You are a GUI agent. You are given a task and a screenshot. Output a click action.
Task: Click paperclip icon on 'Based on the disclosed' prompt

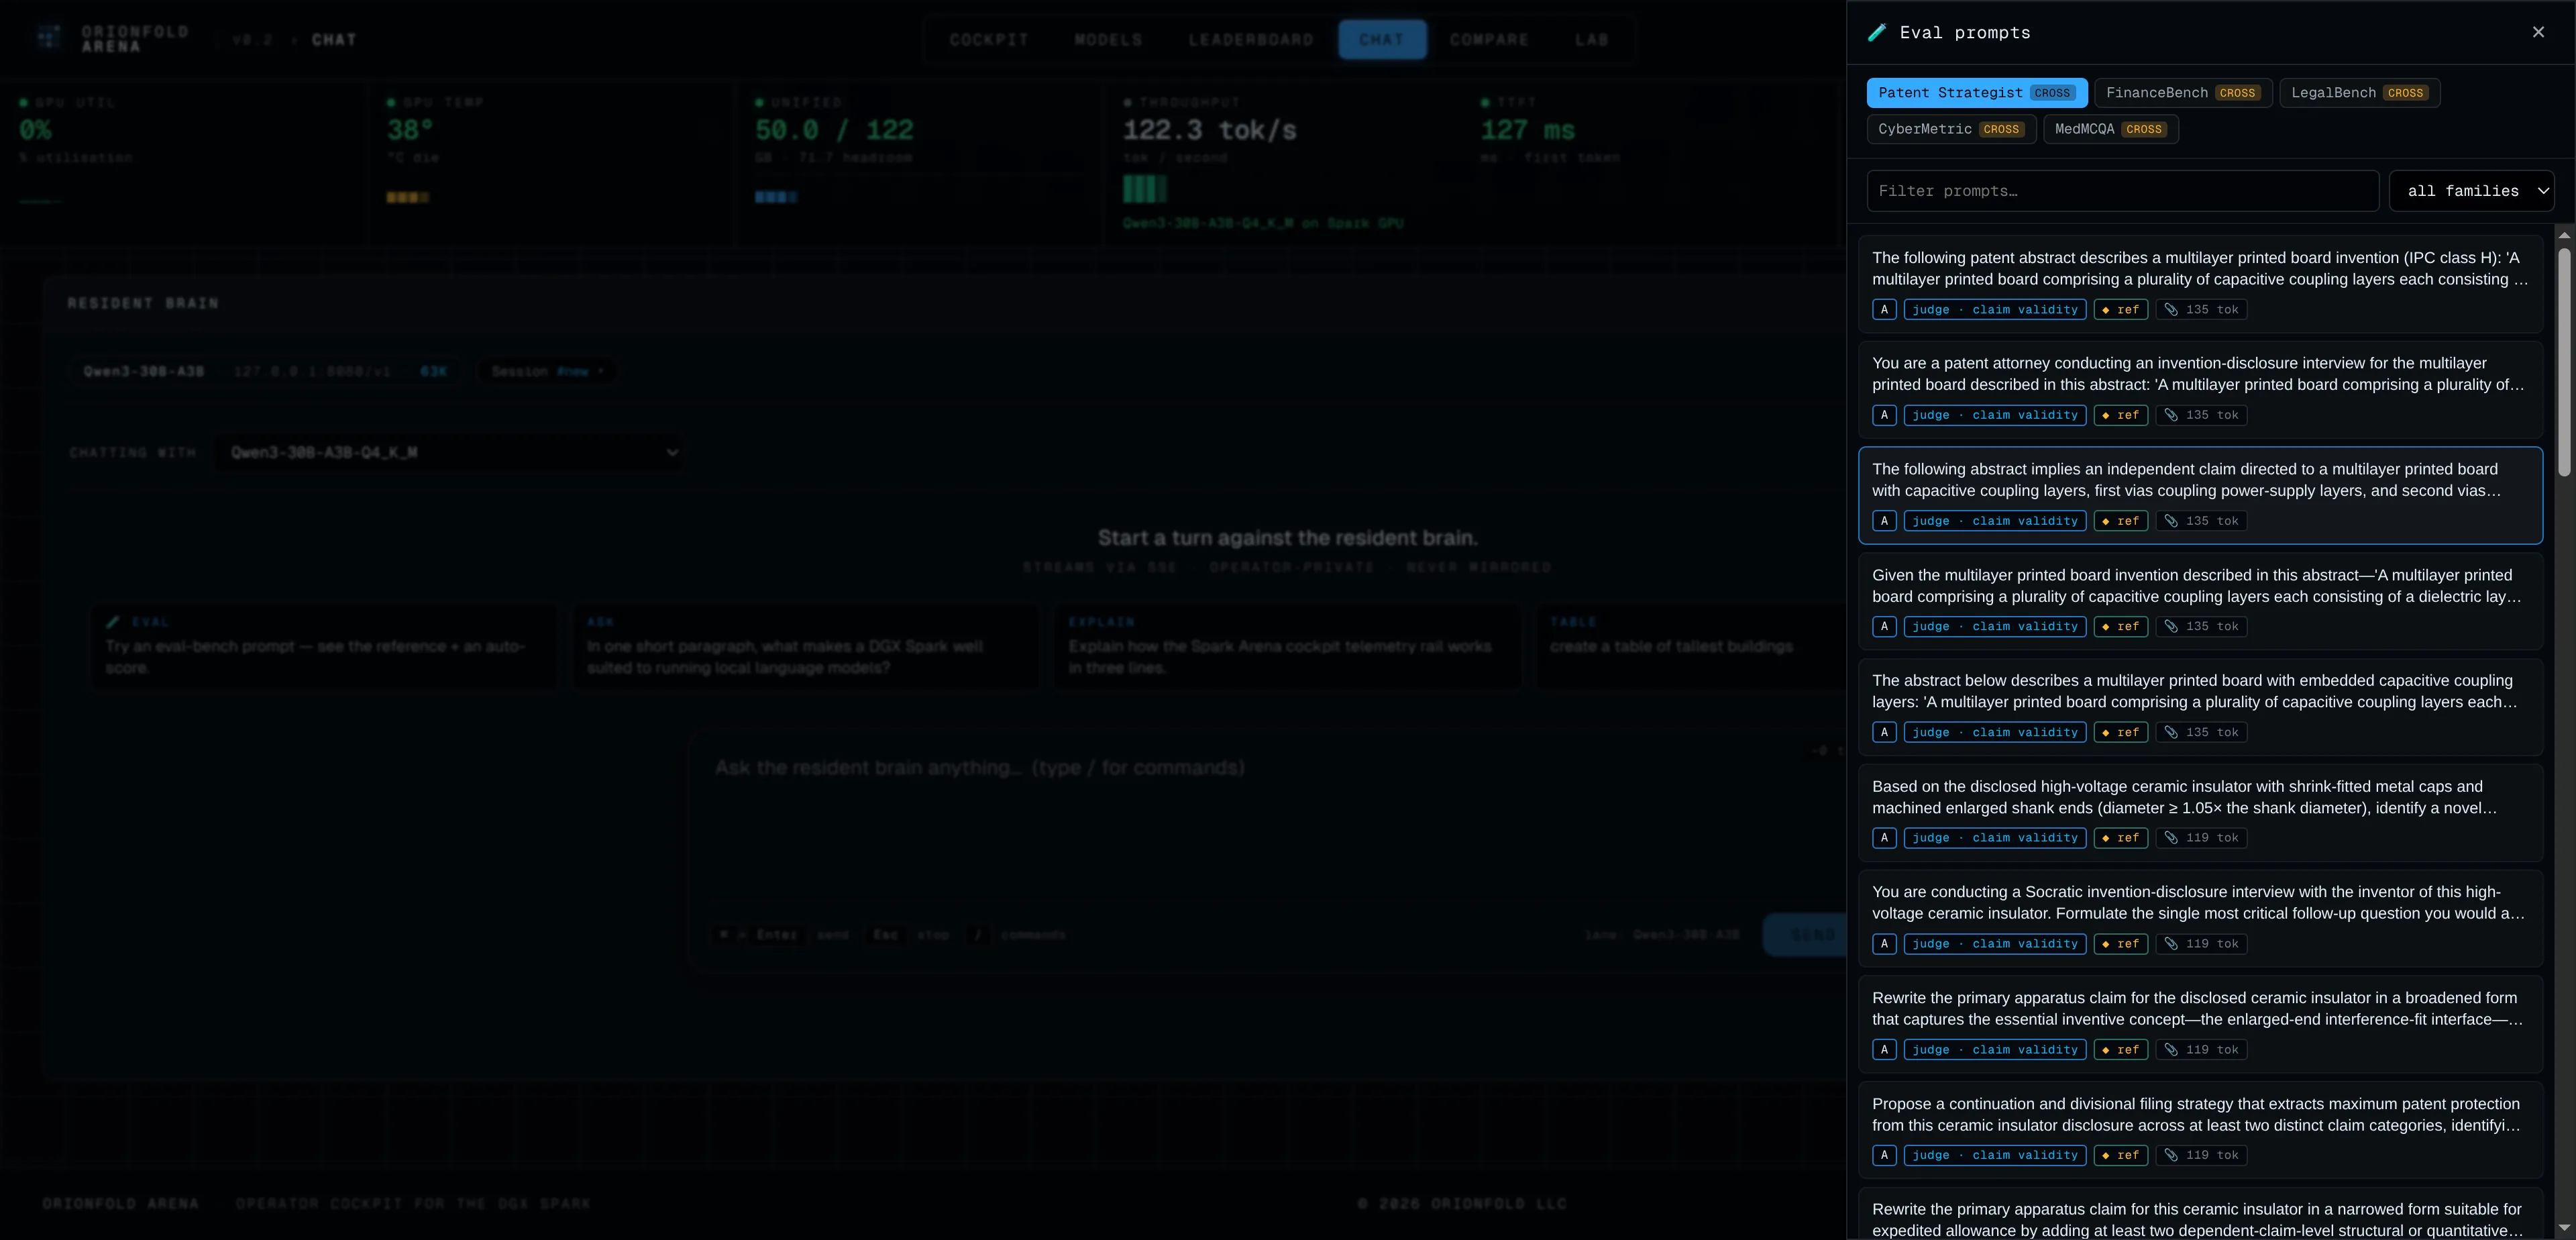[x=2171, y=838]
